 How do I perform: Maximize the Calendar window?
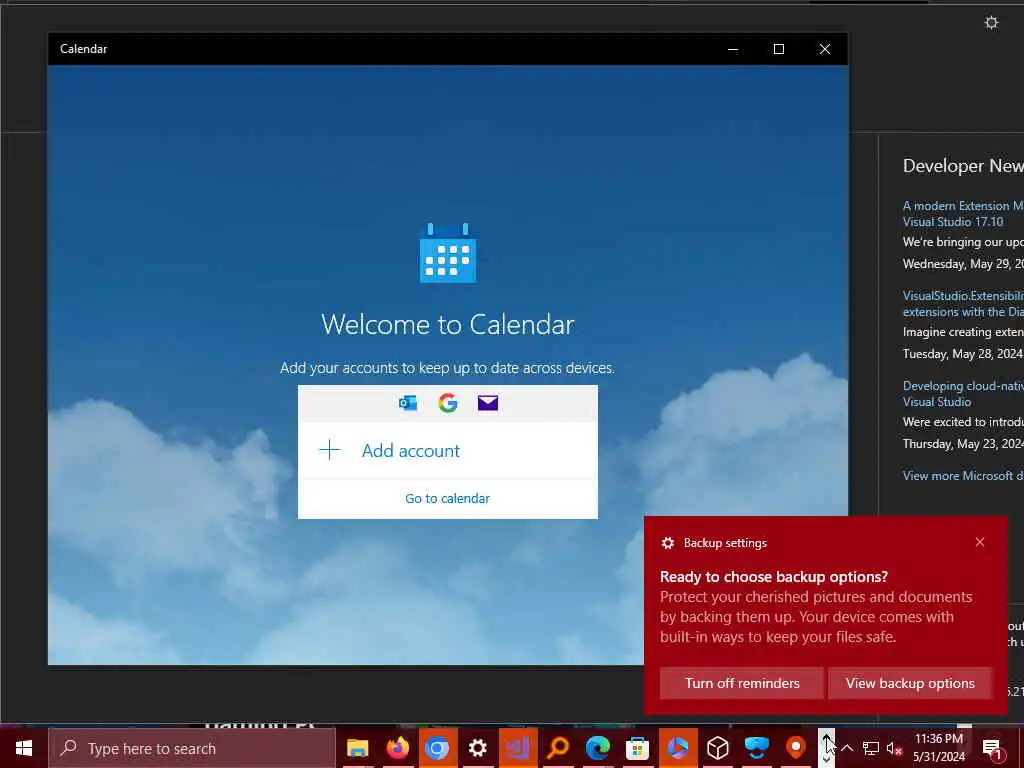tap(778, 49)
